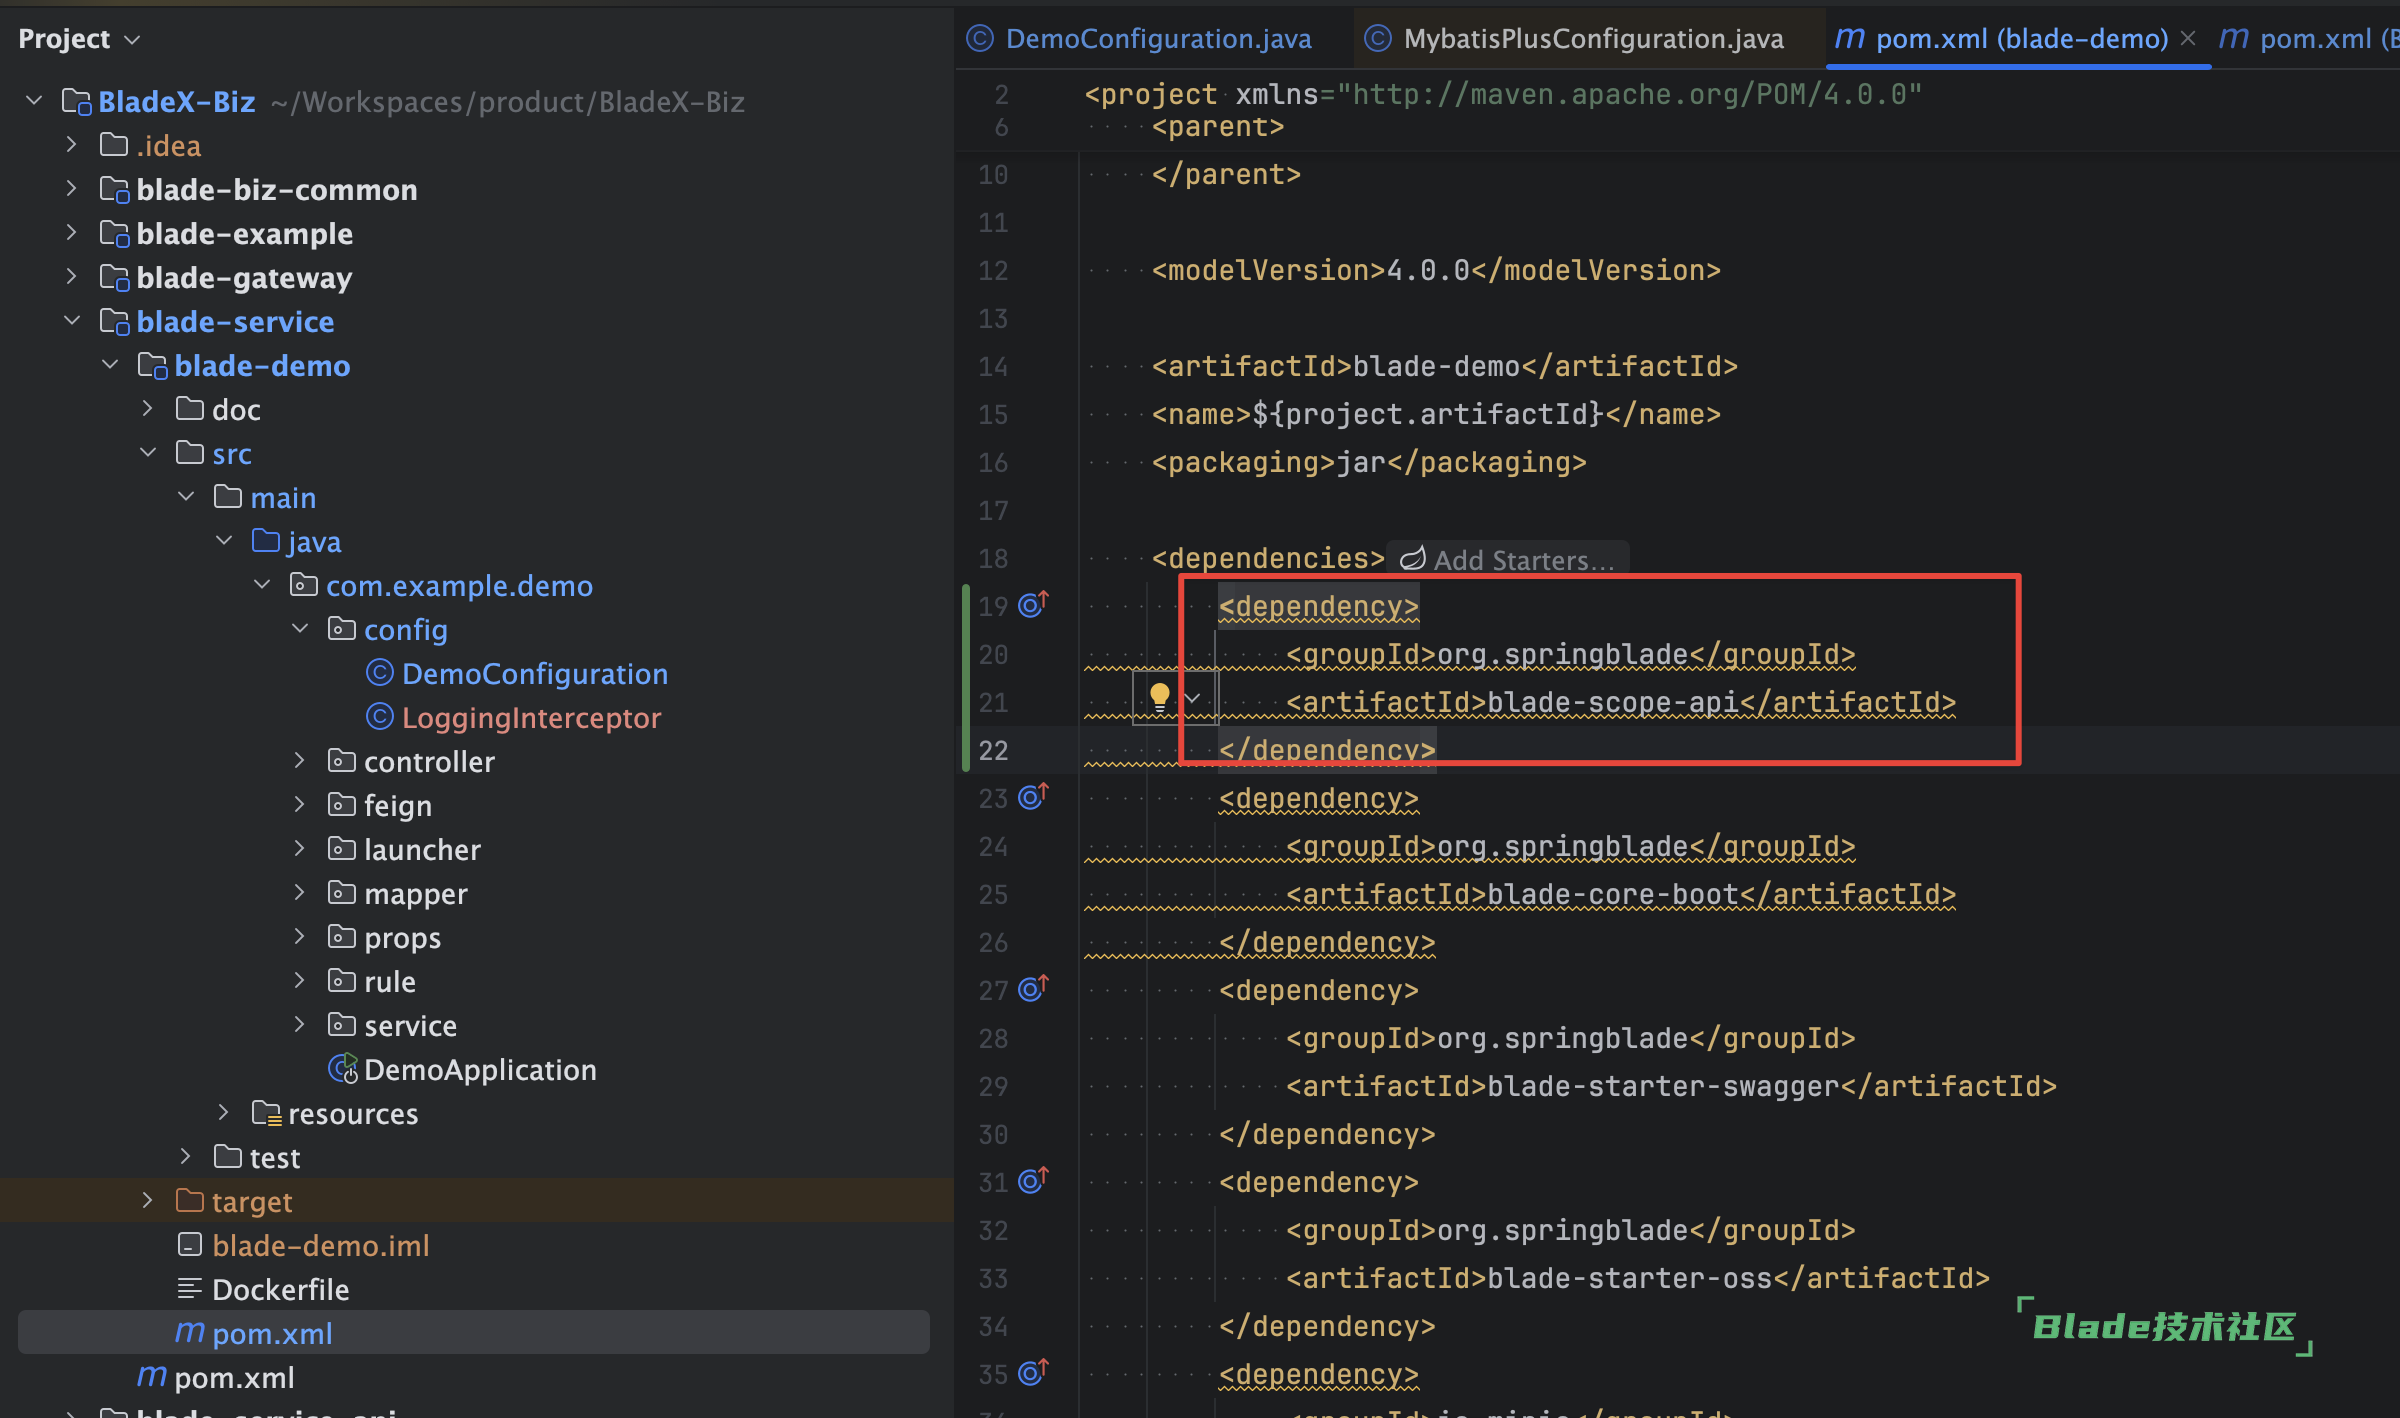Click the resources folder icon
Screen dimensions: 2400x1418
pyautogui.click(x=266, y=1113)
